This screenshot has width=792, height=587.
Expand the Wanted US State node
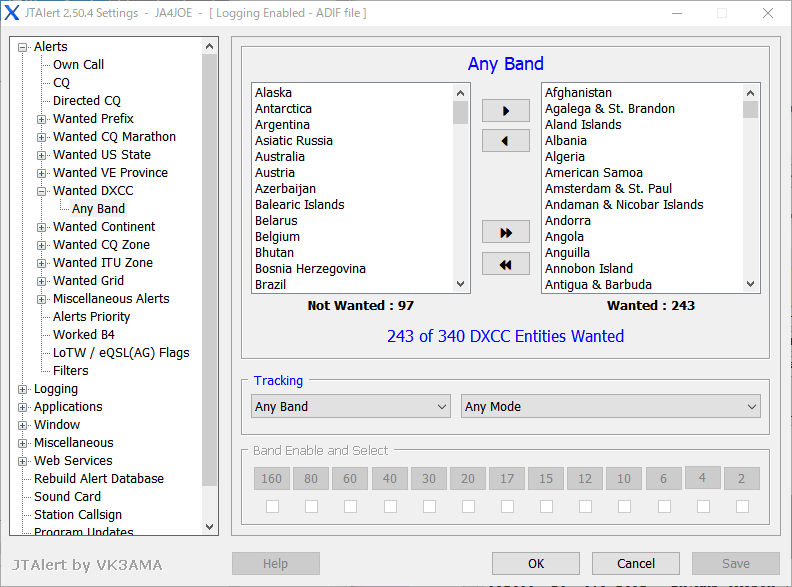click(41, 155)
